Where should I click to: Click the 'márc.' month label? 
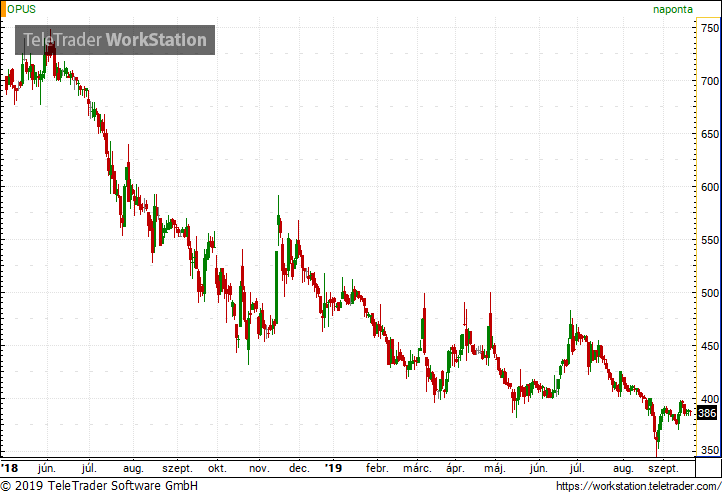[418, 469]
